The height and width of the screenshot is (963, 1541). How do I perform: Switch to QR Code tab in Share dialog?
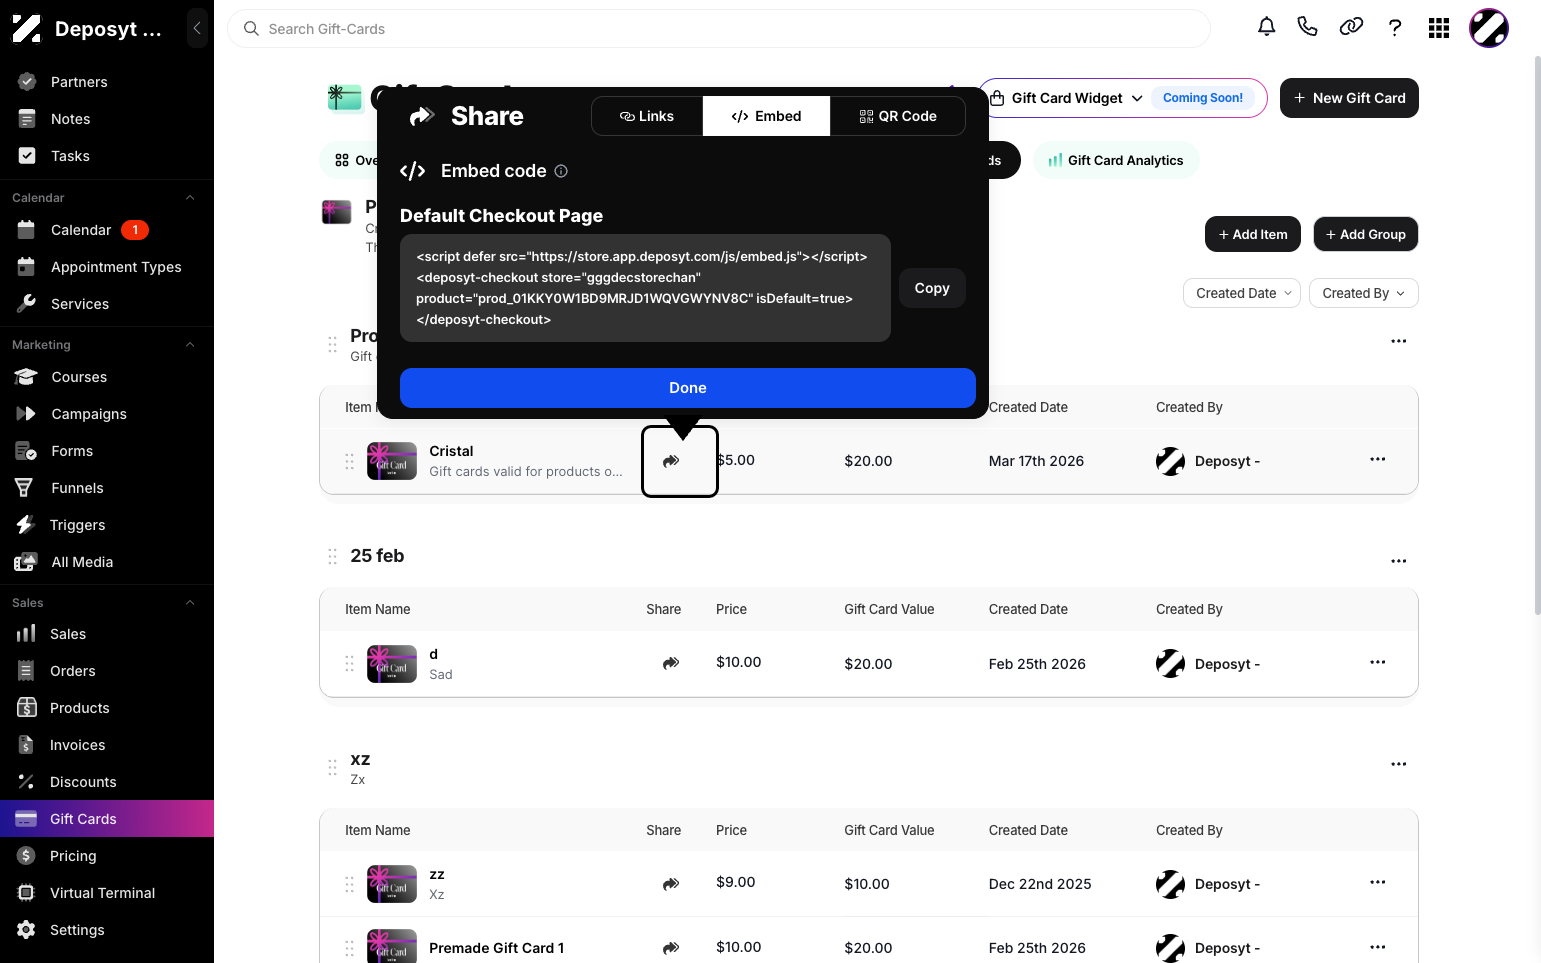(898, 116)
